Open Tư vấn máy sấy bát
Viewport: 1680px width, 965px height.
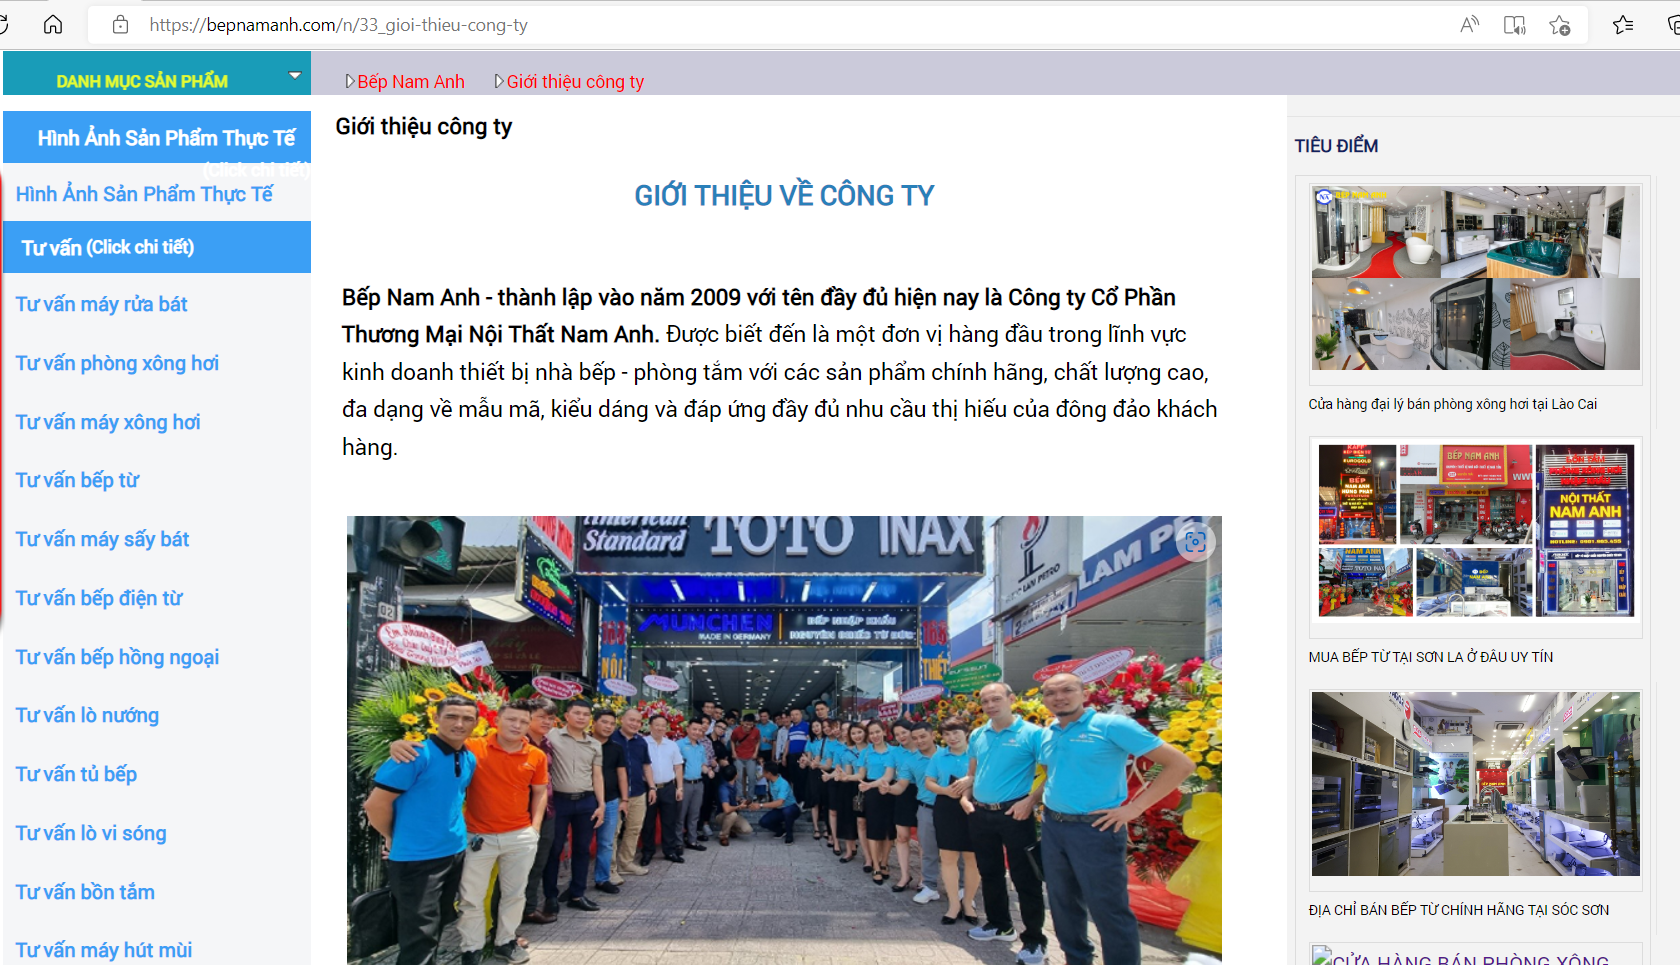click(x=102, y=539)
